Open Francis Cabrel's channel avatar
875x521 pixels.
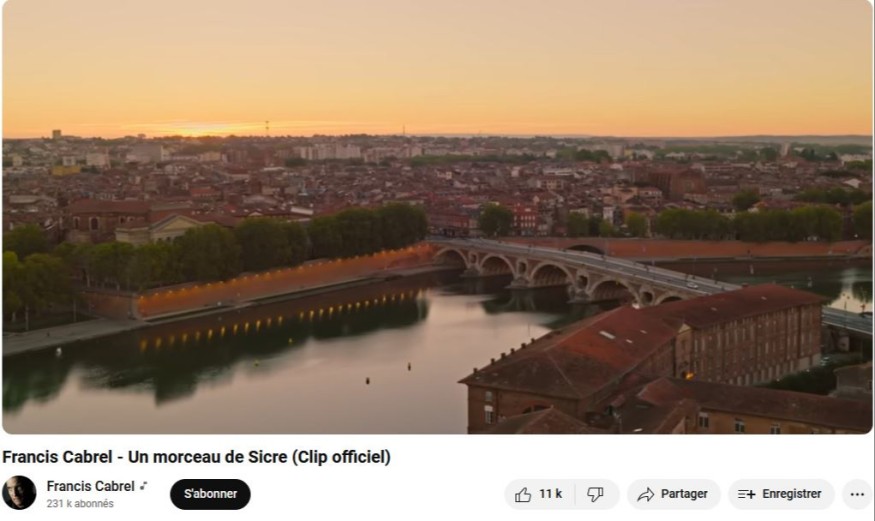(19, 493)
